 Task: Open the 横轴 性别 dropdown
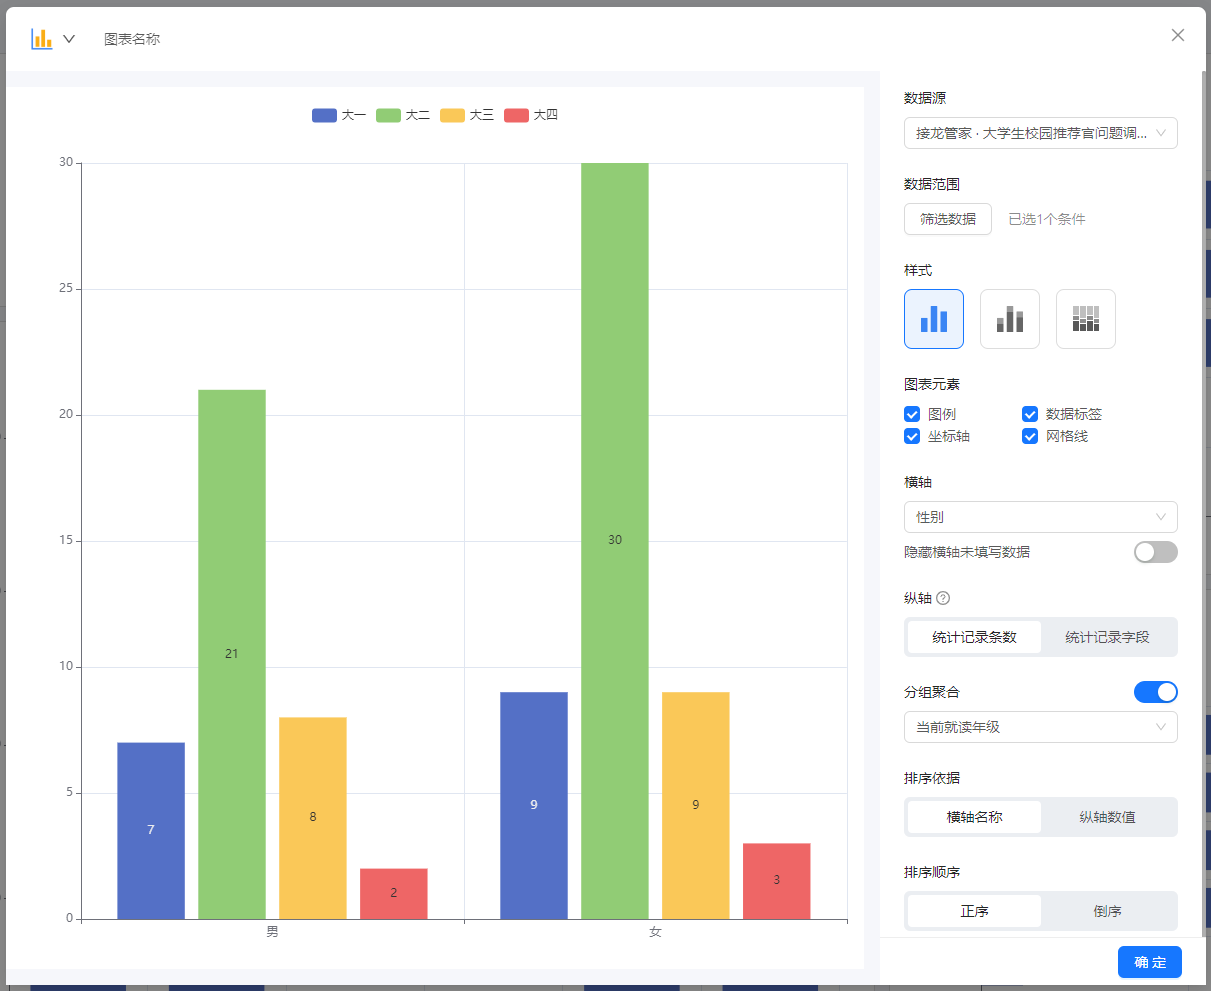pyautogui.click(x=1040, y=517)
